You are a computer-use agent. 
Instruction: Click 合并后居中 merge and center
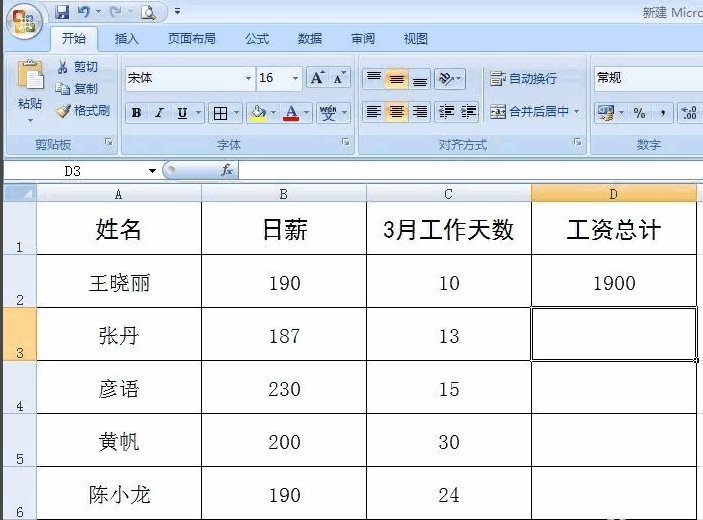pyautogui.click(x=529, y=112)
